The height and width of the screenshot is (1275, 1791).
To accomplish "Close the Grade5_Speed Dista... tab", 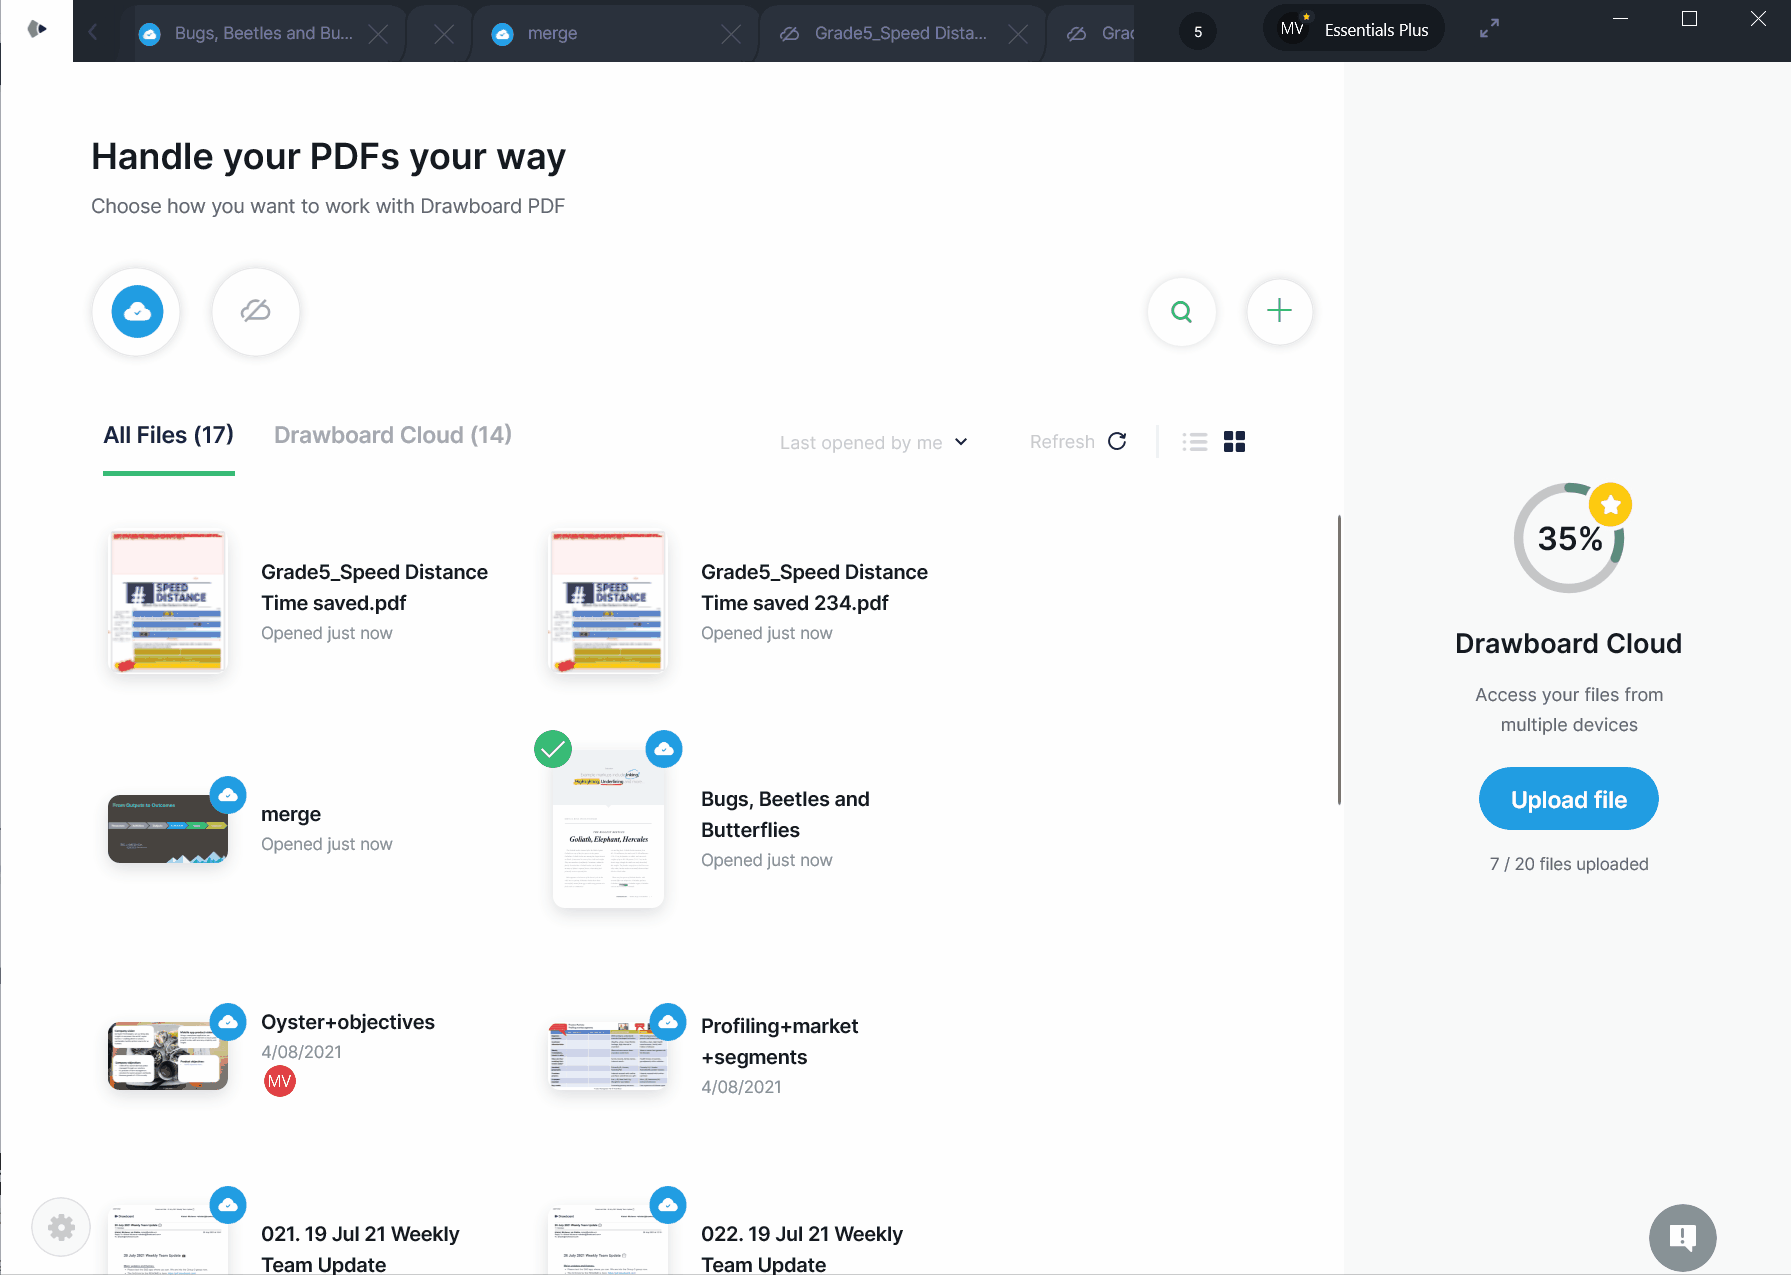I will [x=1018, y=34].
